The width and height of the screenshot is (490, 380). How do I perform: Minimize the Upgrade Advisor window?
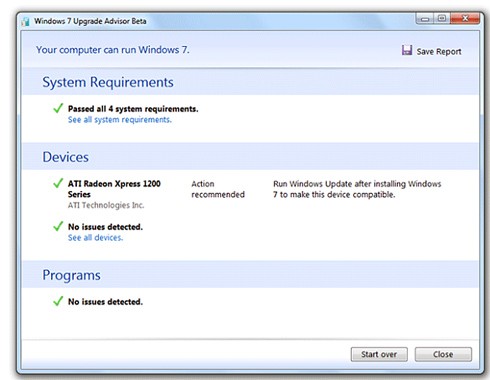pos(425,19)
